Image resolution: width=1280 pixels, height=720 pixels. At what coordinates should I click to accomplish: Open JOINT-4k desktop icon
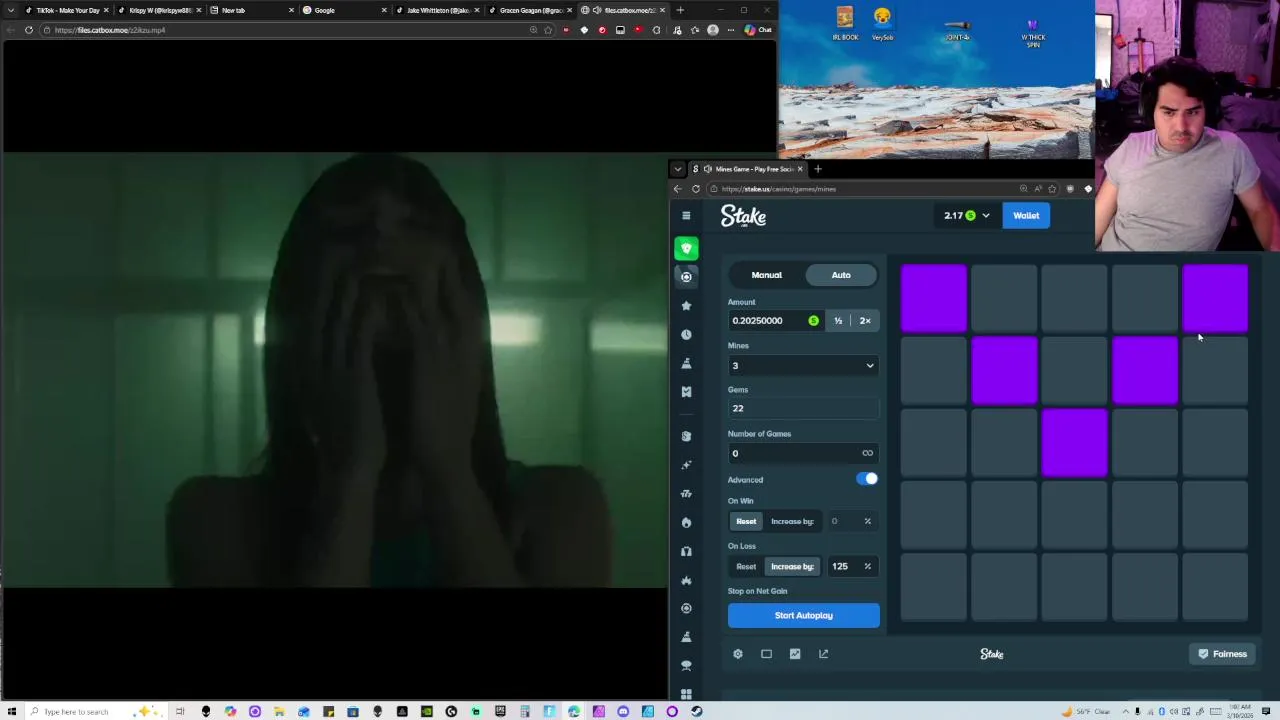click(x=957, y=30)
